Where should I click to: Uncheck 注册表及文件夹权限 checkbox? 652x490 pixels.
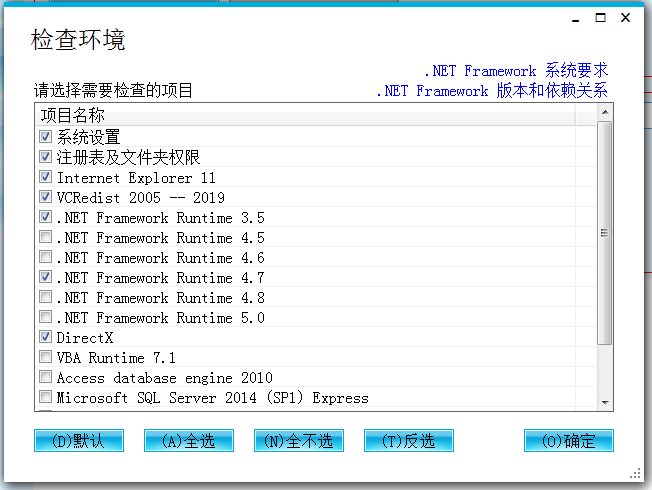(45, 157)
